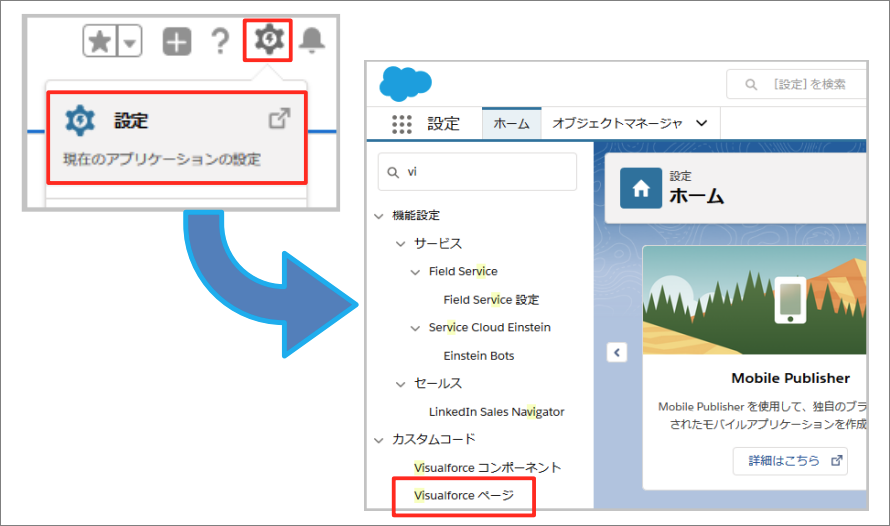Open the favorites list dropdown arrow
Viewport: 890px width, 526px height.
(130, 41)
